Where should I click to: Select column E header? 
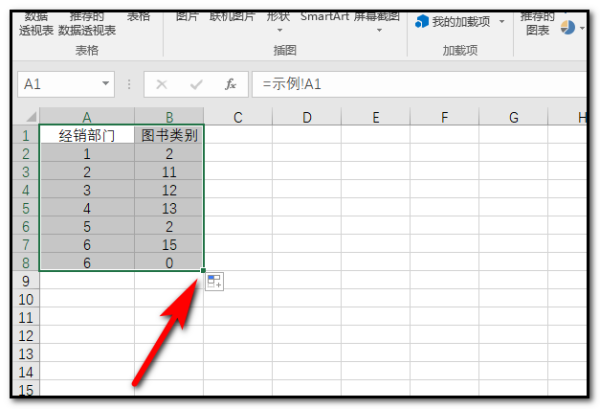point(375,116)
